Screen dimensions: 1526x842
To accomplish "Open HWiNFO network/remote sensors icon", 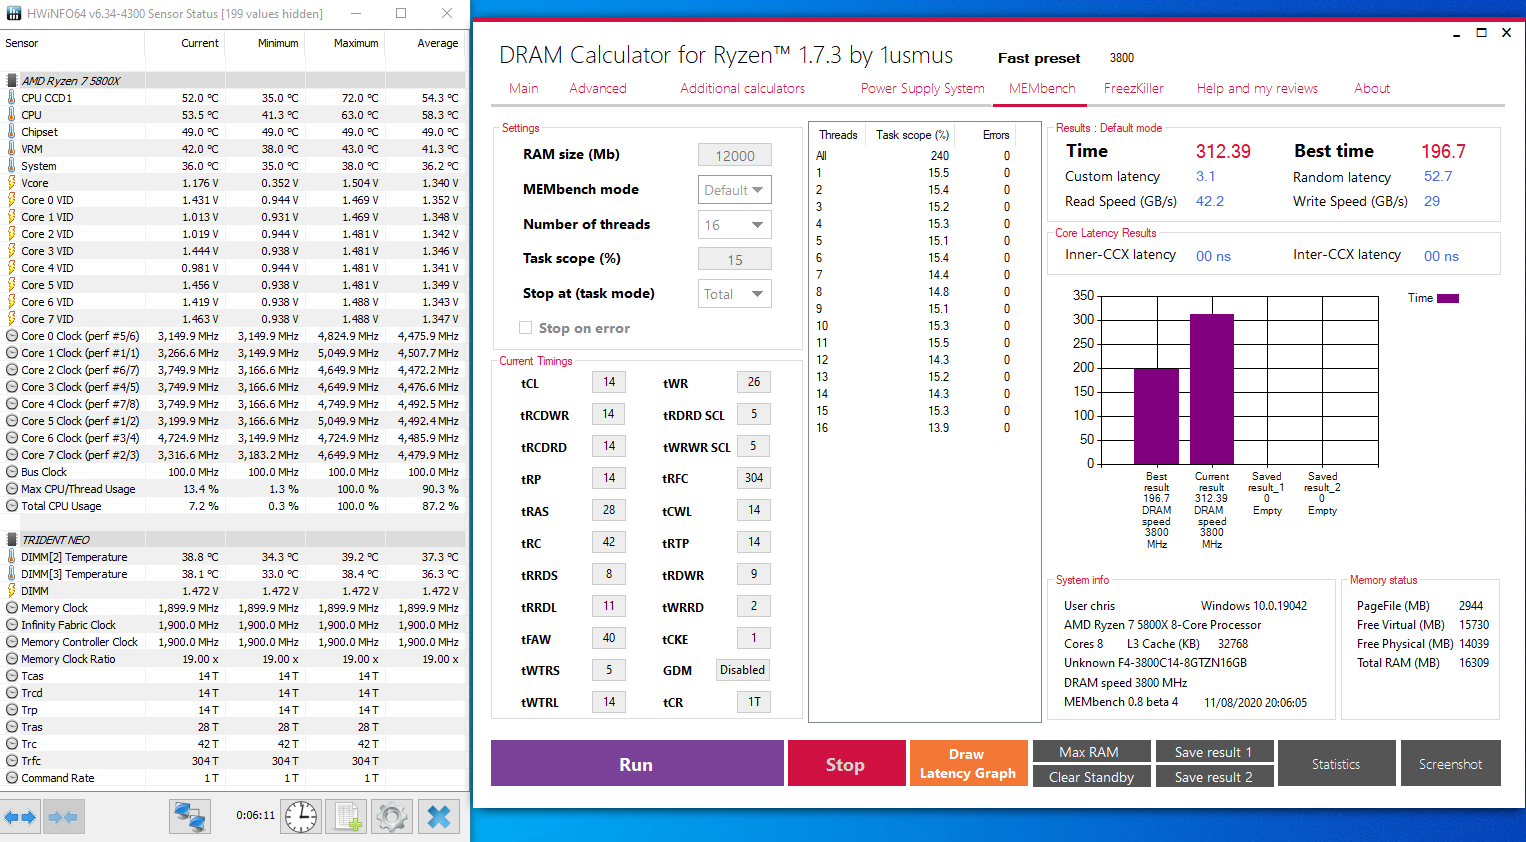I will 190,817.
